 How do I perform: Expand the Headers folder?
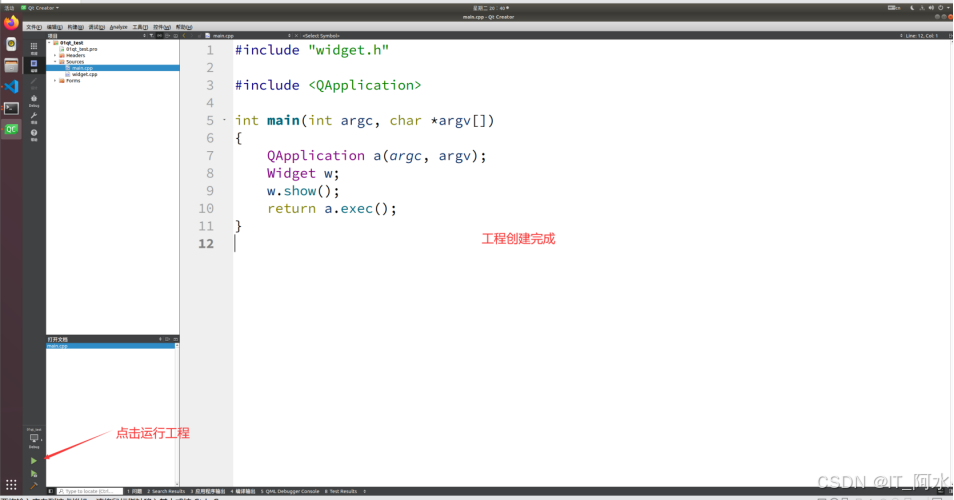coord(55,55)
